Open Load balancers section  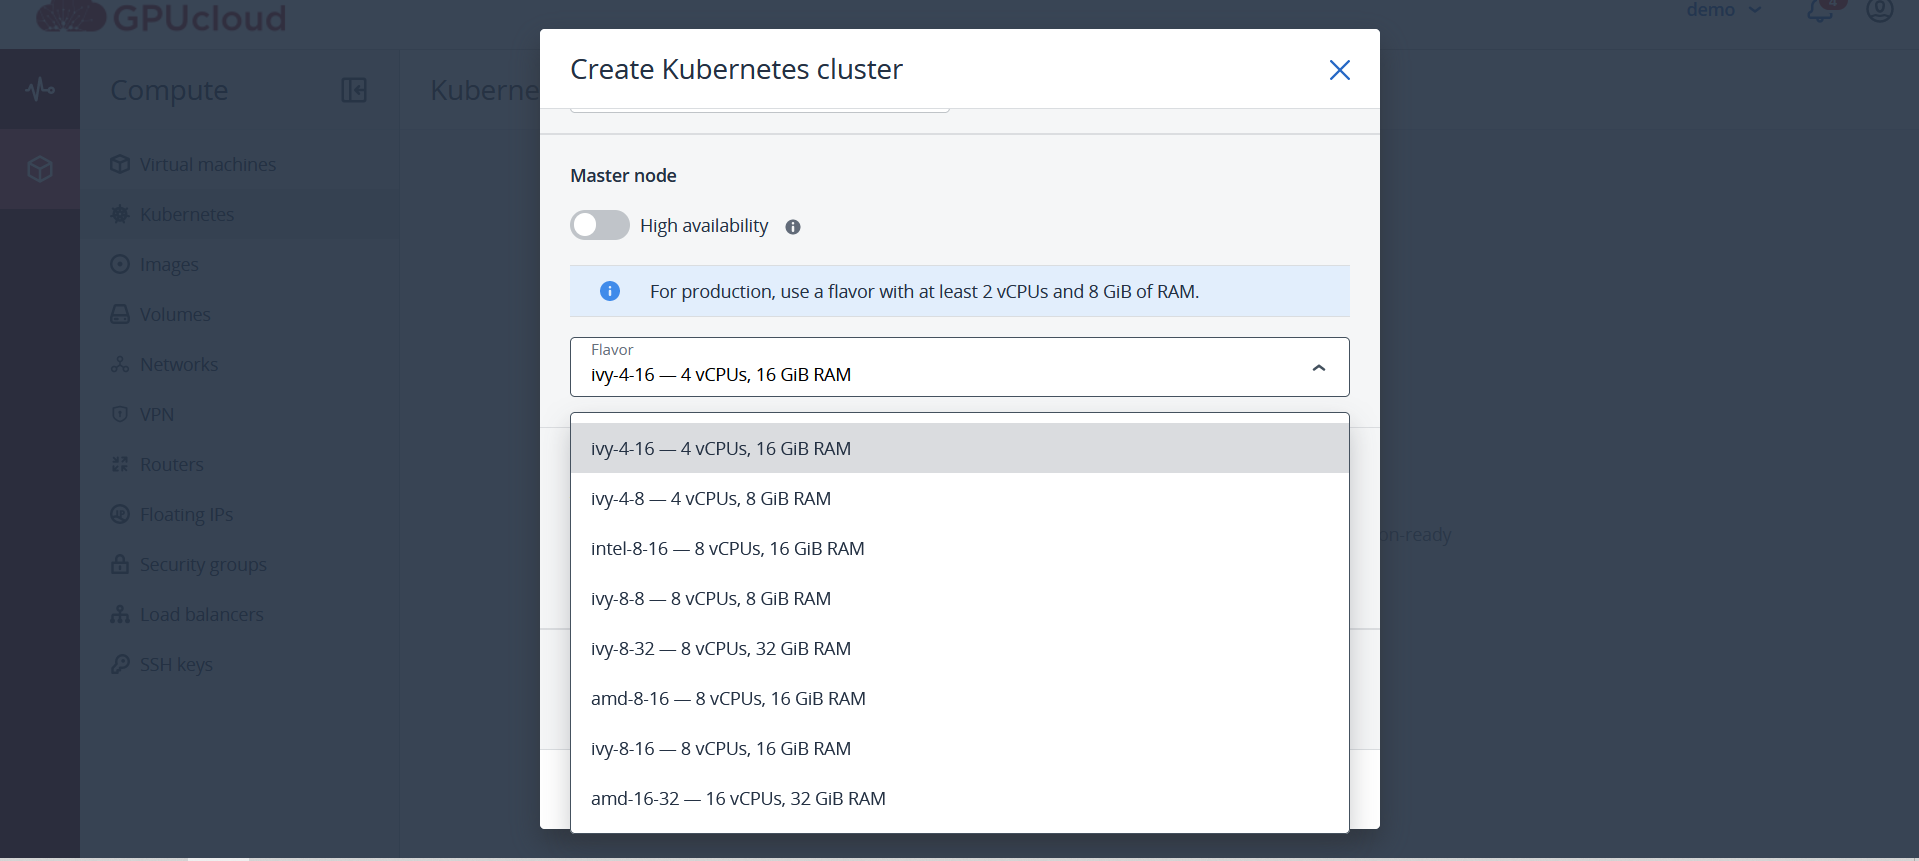click(x=202, y=614)
